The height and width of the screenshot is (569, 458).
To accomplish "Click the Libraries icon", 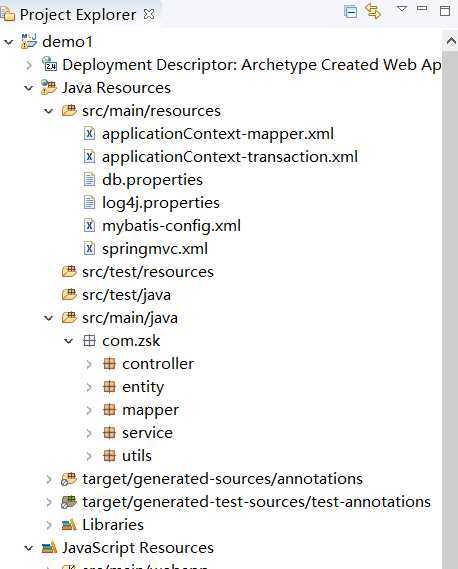I will coord(69,525).
